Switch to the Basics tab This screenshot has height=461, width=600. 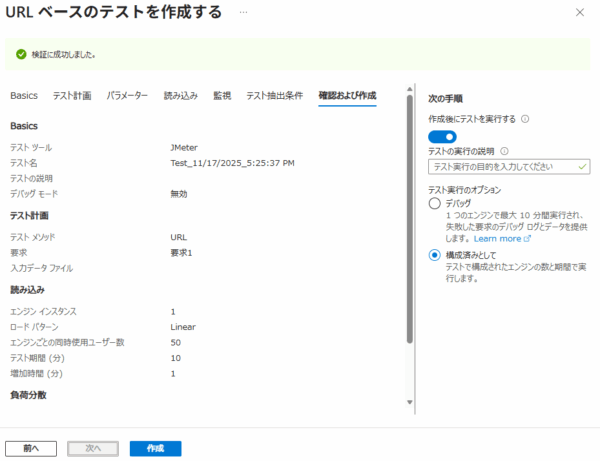(24, 96)
